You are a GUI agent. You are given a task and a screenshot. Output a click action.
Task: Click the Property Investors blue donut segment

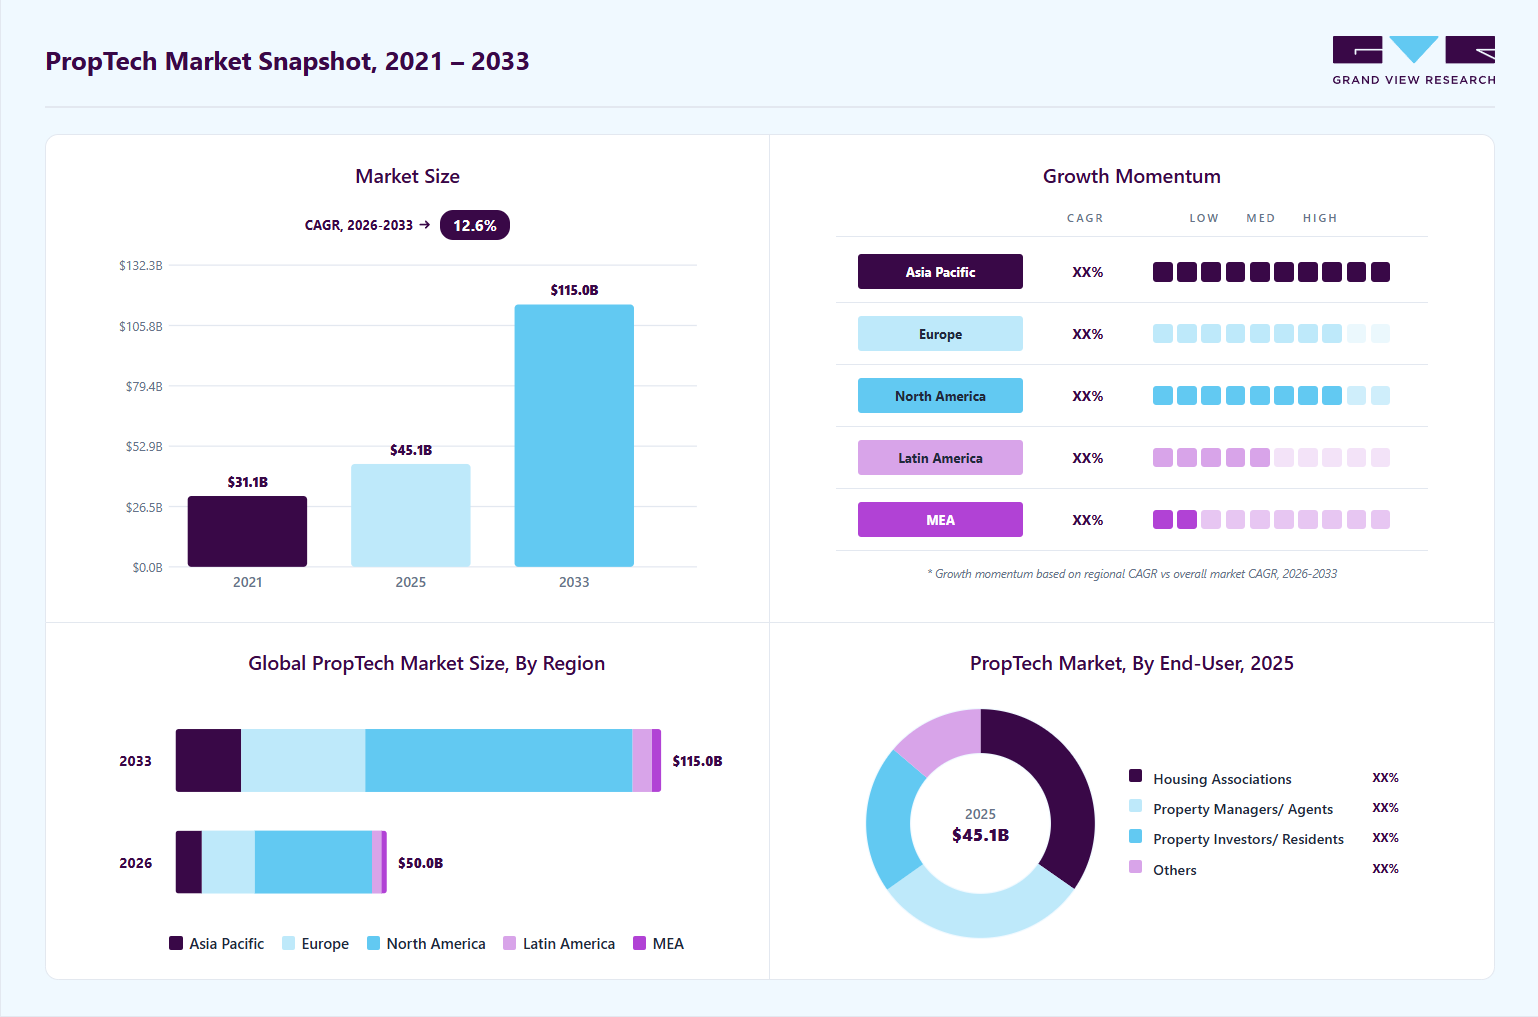(890, 820)
